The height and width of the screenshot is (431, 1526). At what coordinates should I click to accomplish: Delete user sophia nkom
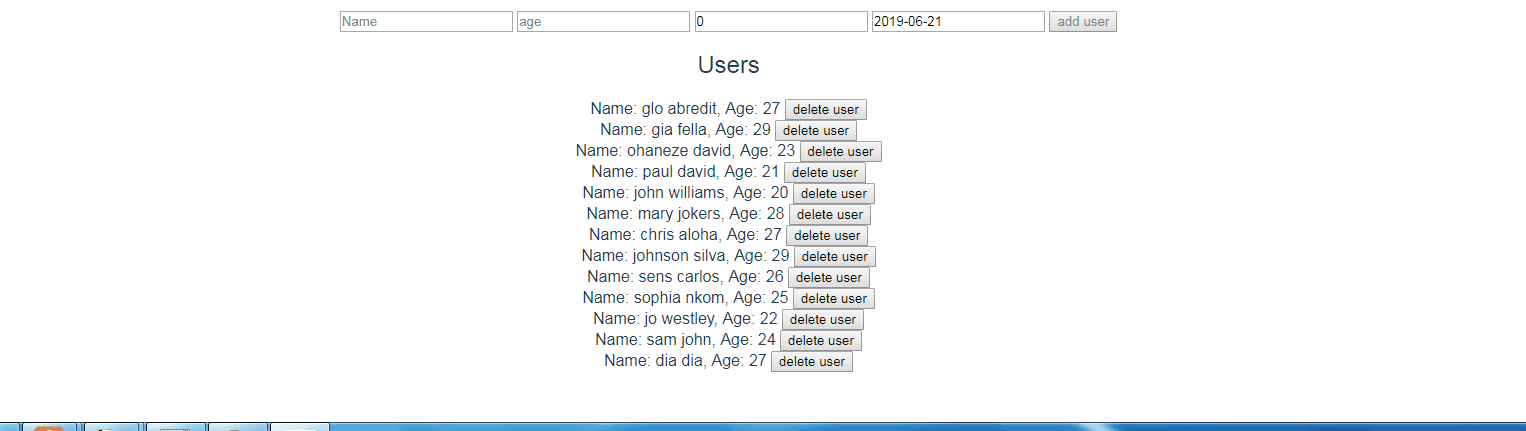(x=834, y=299)
